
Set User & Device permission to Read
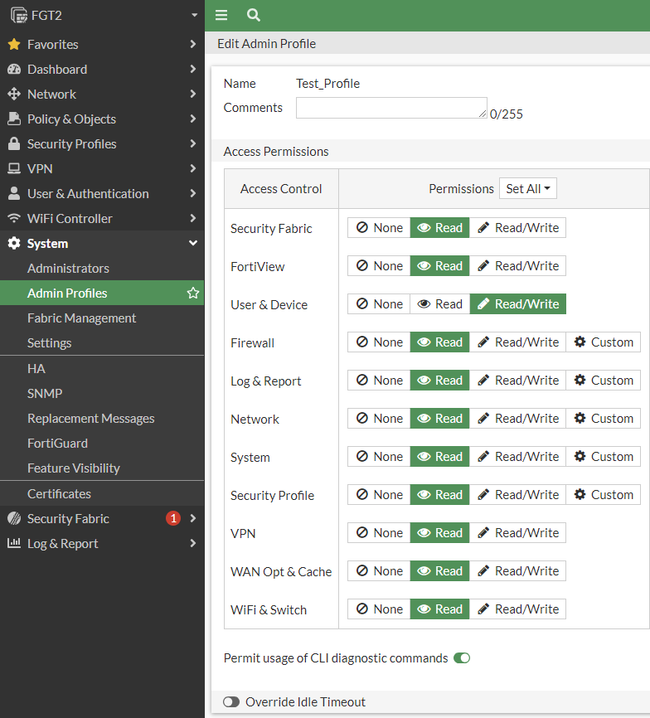coord(440,304)
